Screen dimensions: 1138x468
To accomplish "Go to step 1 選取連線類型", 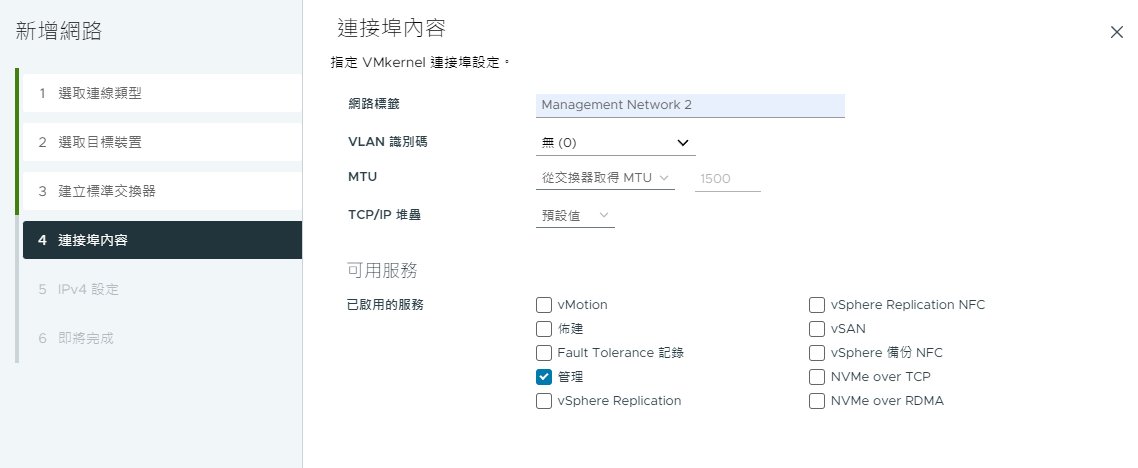I will tap(162, 93).
